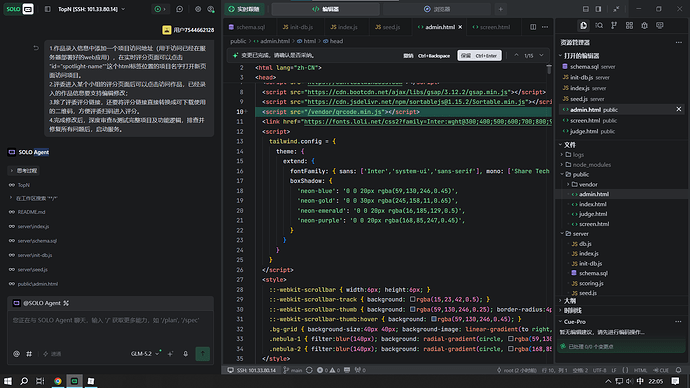Send message with green arrow button

pyautogui.click(x=202, y=354)
